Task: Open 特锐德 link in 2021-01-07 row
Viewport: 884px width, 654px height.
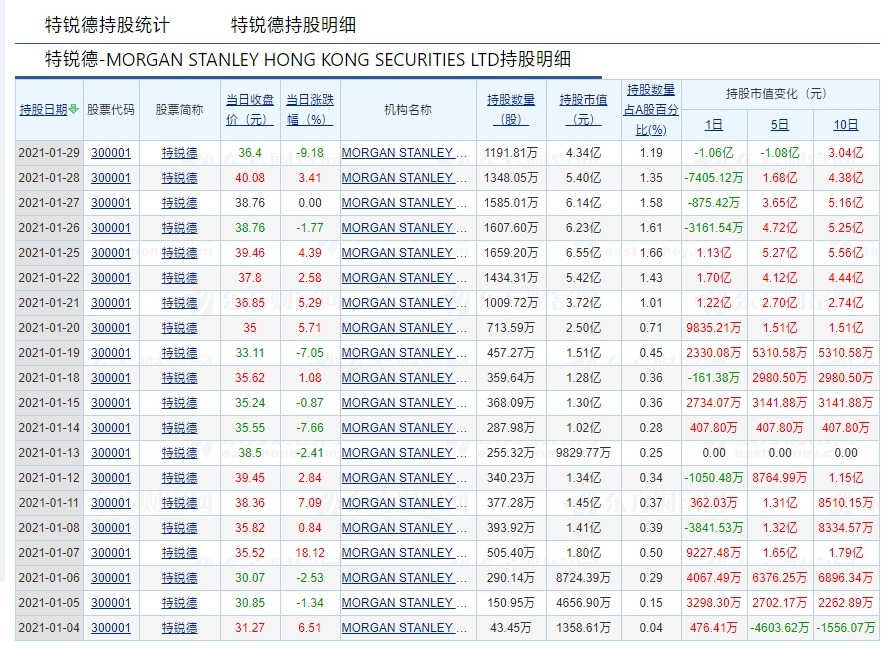Action: (x=179, y=553)
